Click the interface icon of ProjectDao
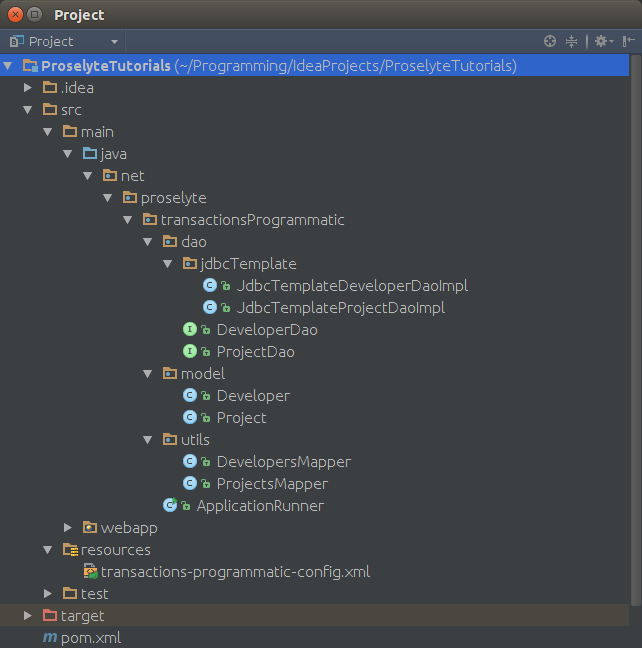The height and width of the screenshot is (648, 642). (x=190, y=351)
